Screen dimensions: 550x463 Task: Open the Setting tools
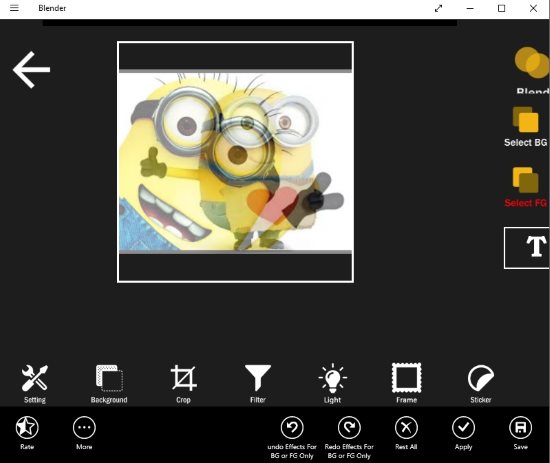tap(35, 384)
